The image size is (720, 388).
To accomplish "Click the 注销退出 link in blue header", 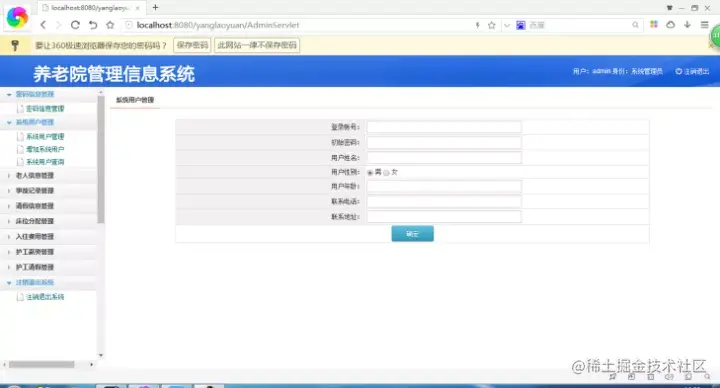I will click(x=696, y=71).
